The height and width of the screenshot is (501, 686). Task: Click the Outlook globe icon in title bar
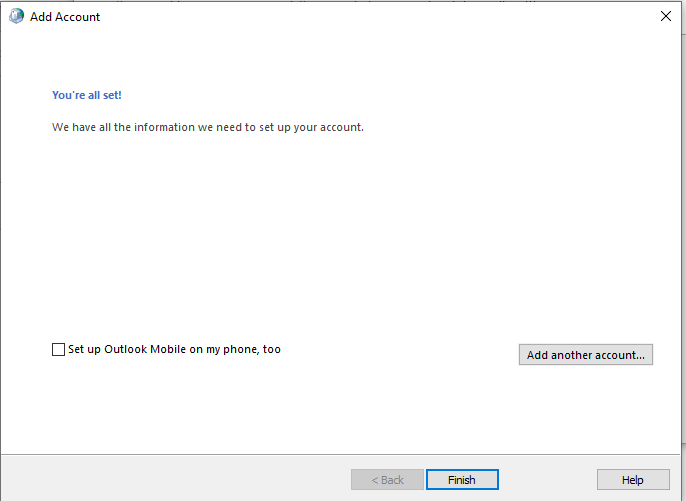(16, 16)
